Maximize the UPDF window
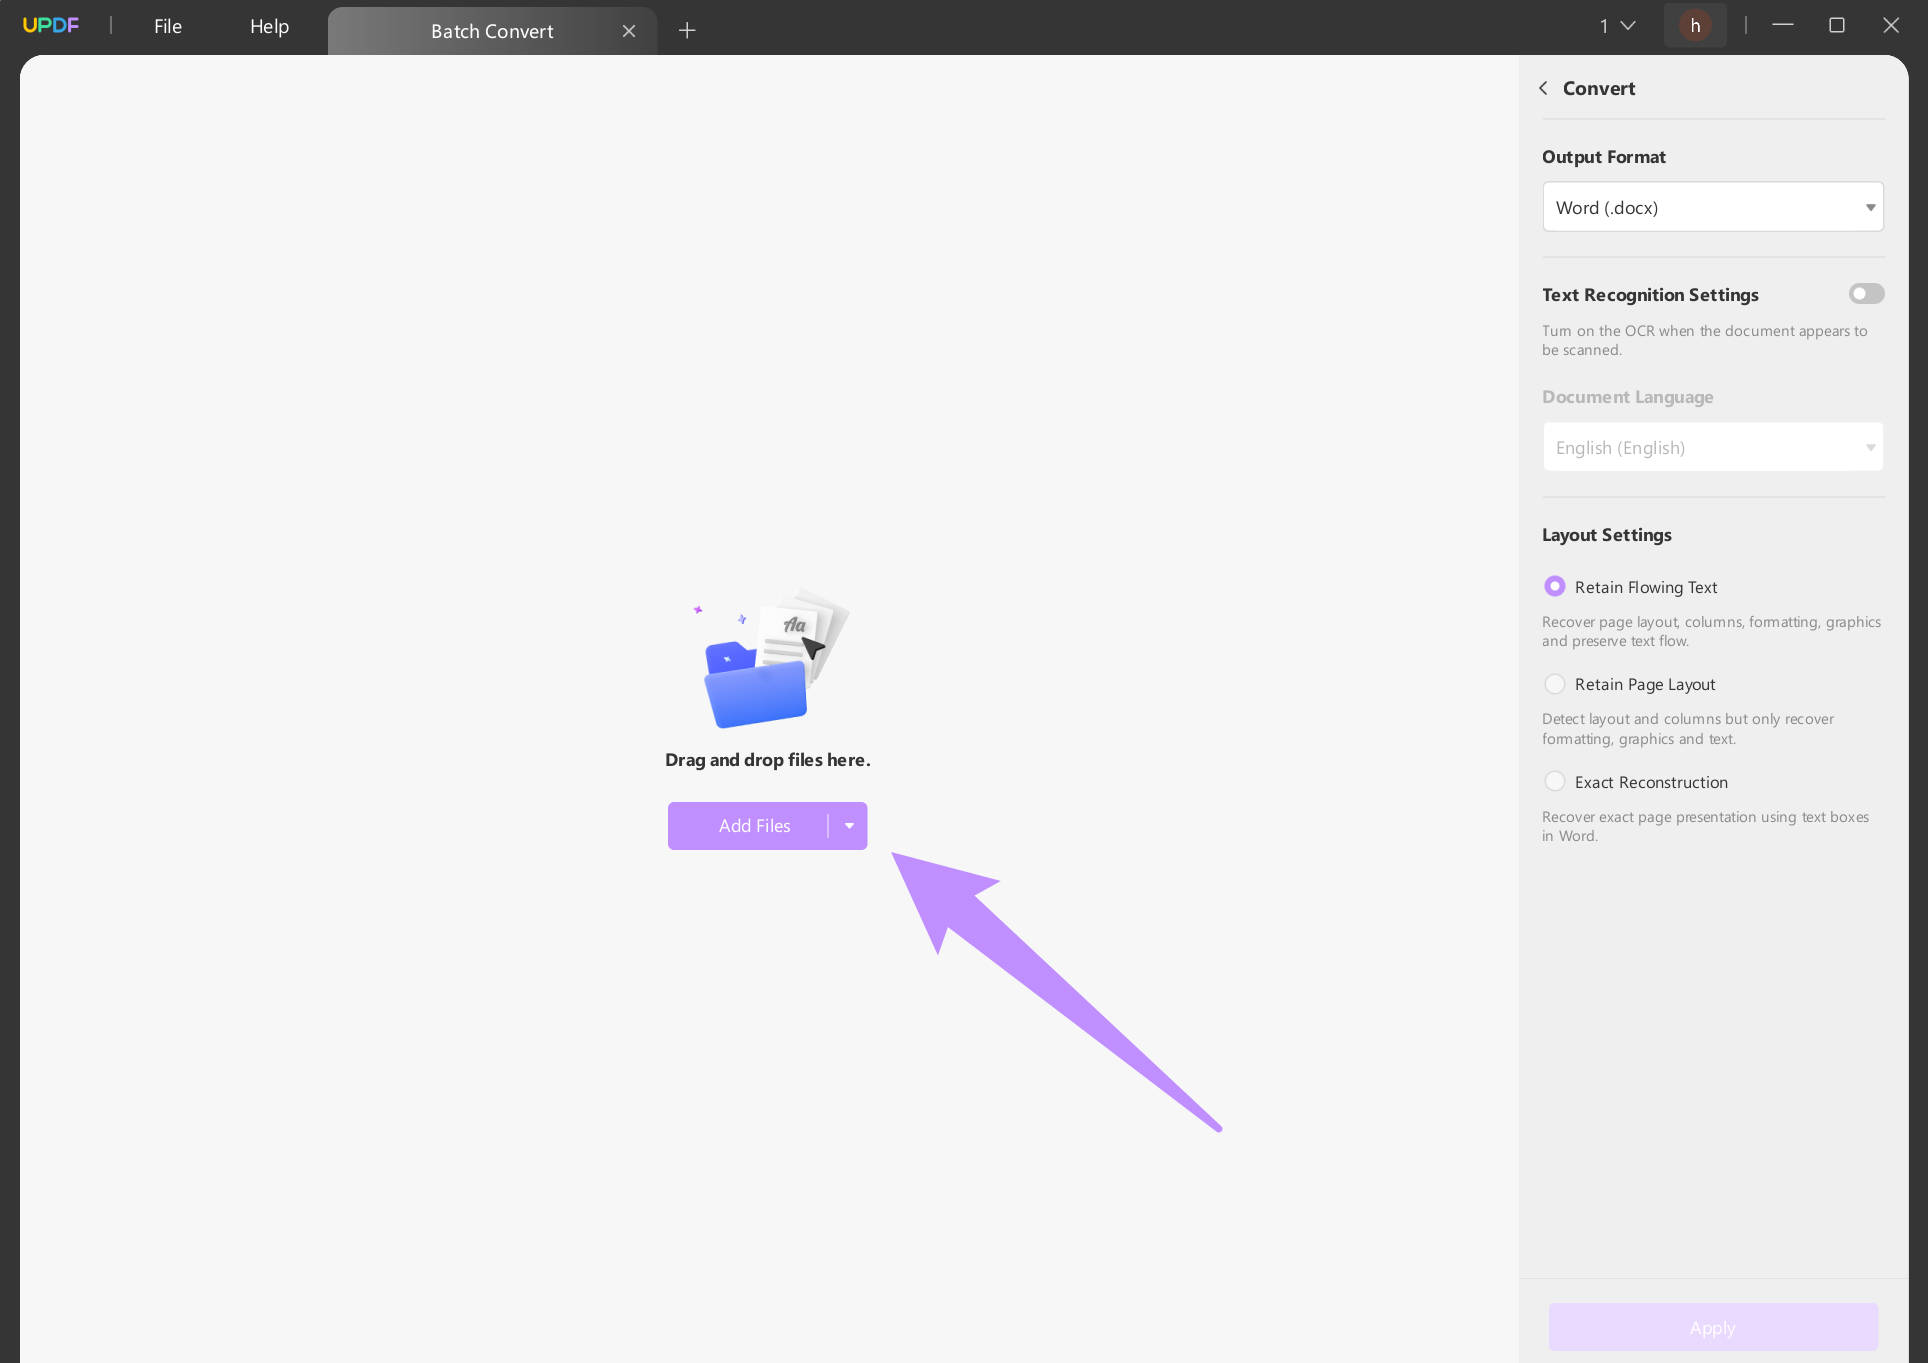 1837,26
